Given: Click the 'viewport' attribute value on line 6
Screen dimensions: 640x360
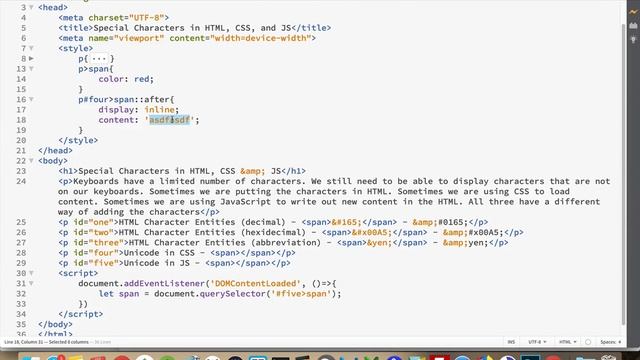Looking at the screenshot, I should point(139,38).
